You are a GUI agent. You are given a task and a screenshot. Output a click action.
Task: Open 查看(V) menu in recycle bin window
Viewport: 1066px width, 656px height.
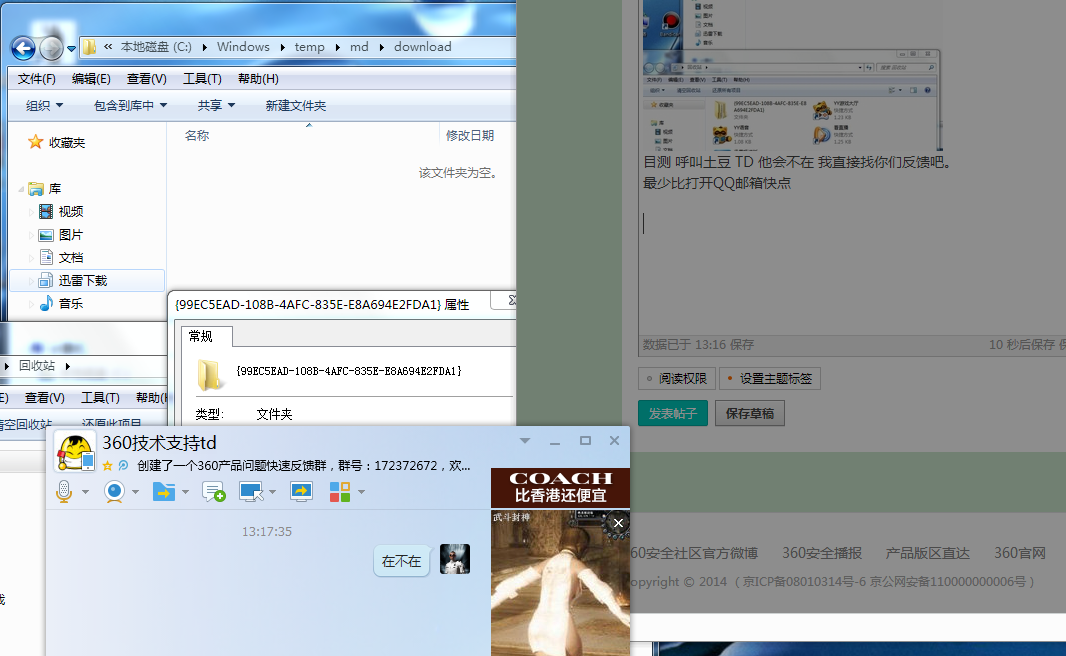pos(45,398)
